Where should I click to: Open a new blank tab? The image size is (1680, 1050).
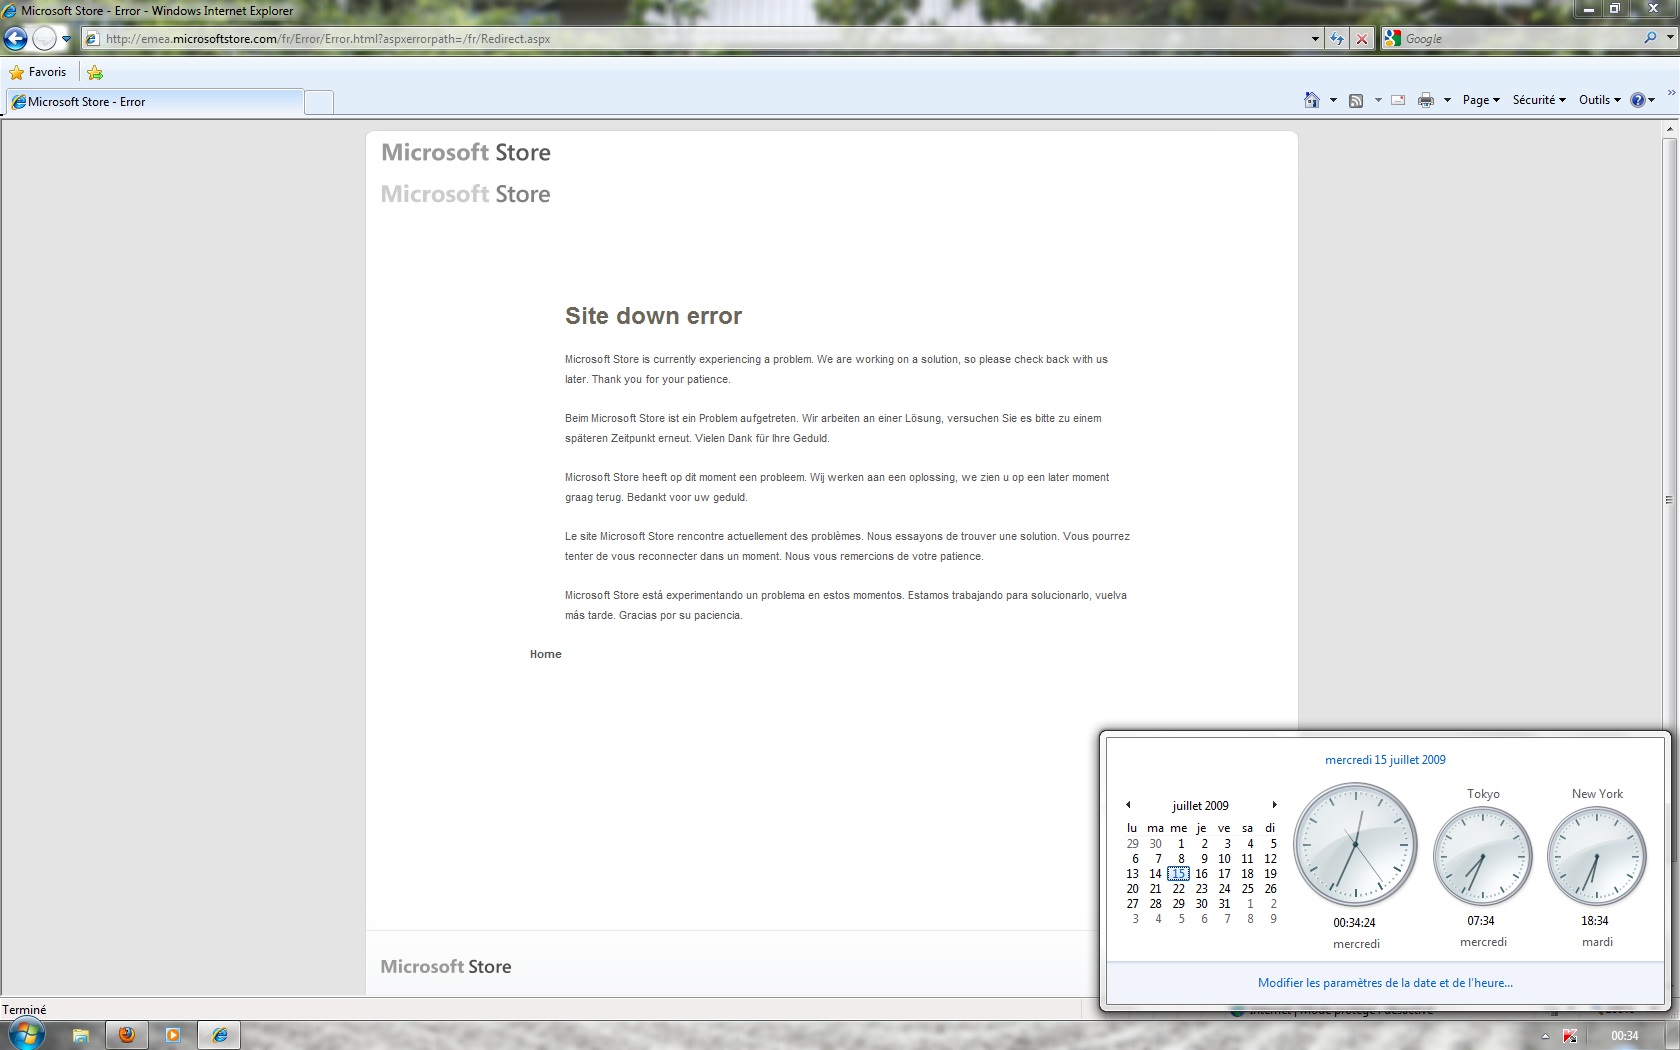[319, 102]
